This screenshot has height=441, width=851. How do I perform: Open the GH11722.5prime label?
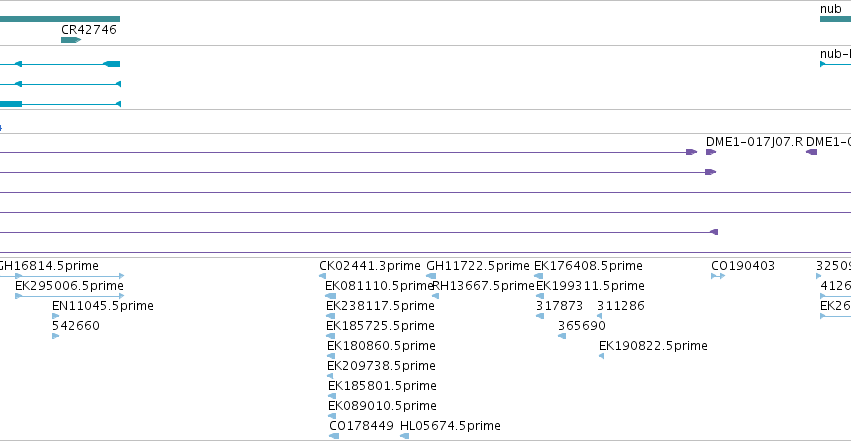478,266
